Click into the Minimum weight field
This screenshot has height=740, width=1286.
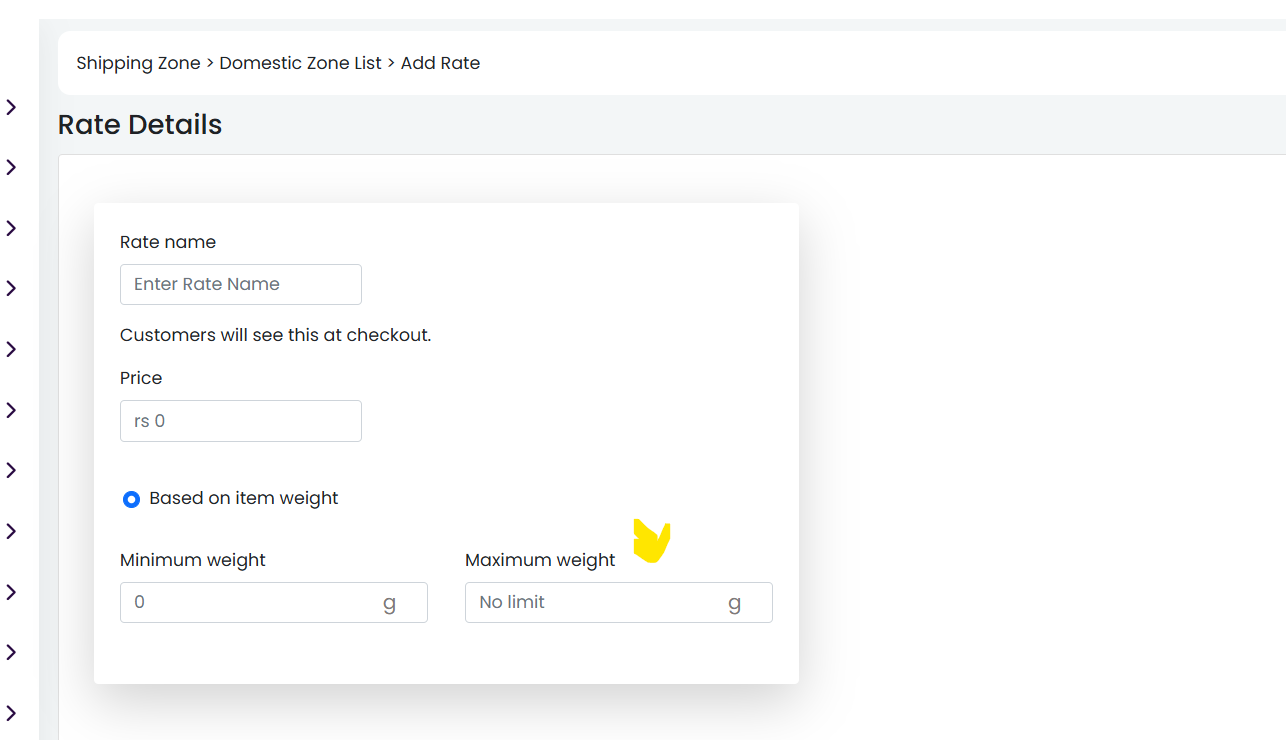274,603
